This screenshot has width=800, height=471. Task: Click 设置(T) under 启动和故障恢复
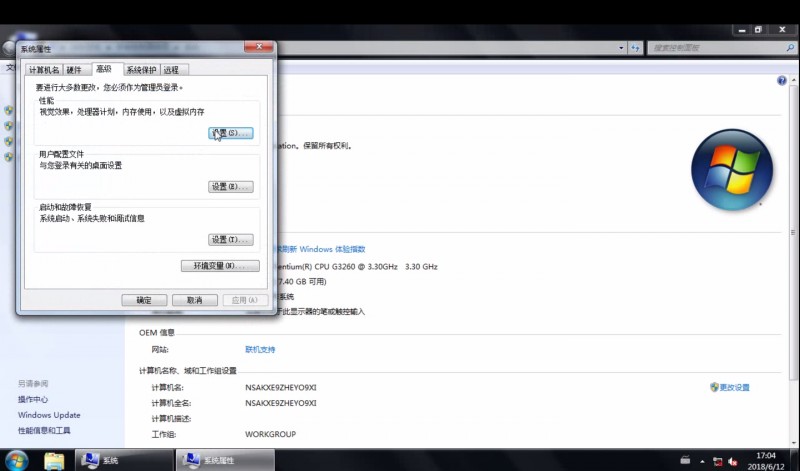coord(231,239)
